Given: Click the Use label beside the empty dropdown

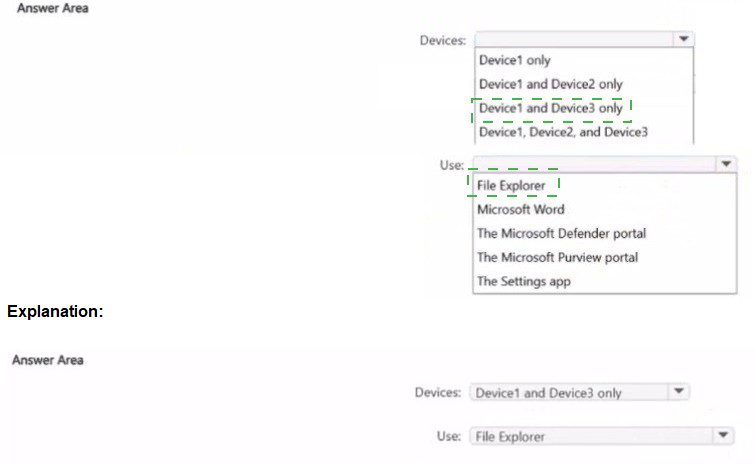Looking at the screenshot, I should pos(452,165).
